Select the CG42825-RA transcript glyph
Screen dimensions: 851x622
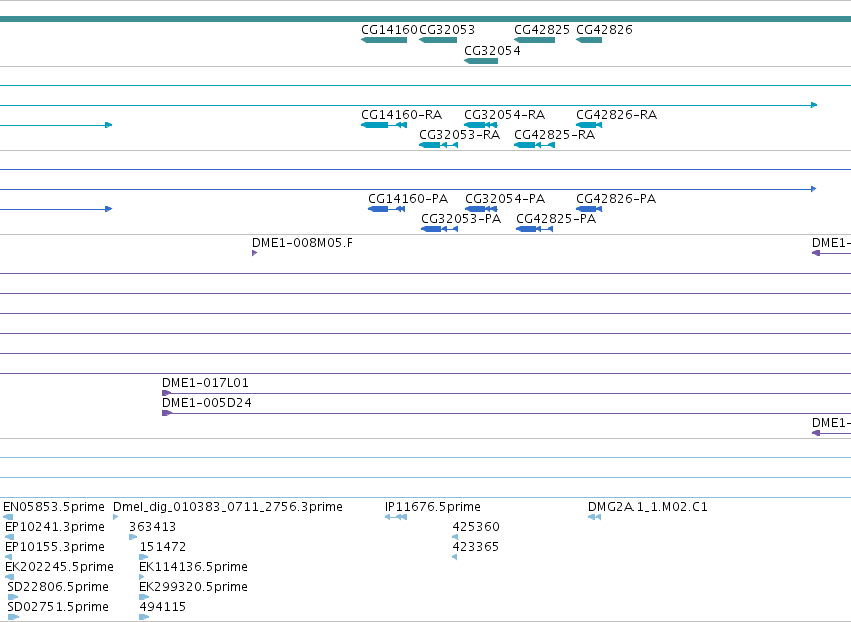tap(535, 145)
